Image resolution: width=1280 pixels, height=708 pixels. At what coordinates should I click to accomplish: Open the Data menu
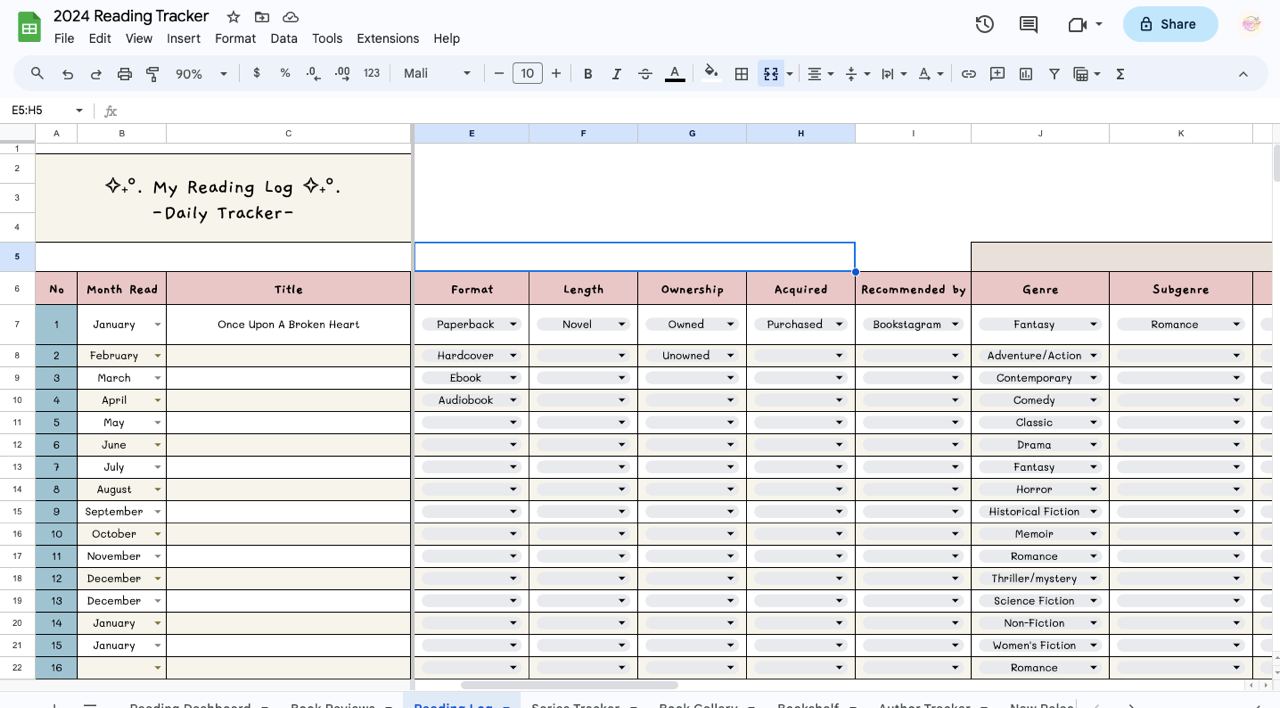pos(284,38)
